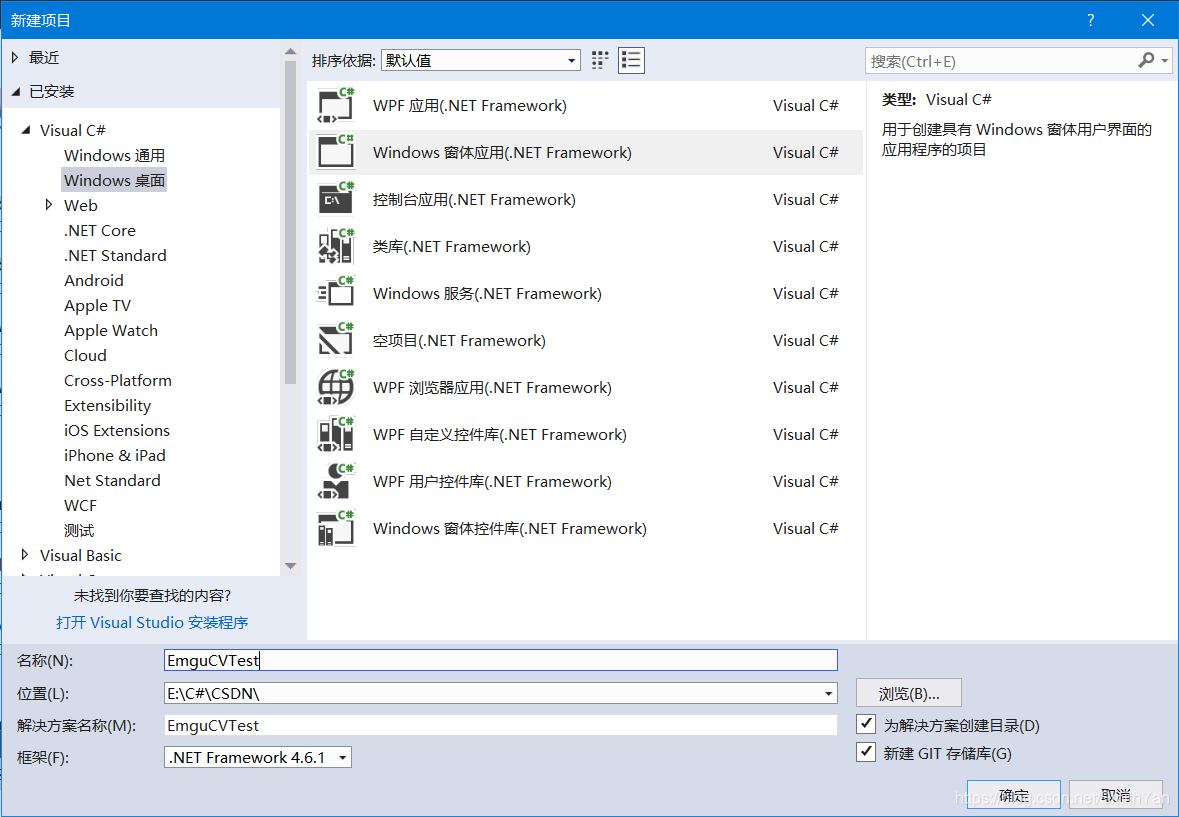Click the 名称 project name field
The width and height of the screenshot is (1179, 817).
coord(501,660)
